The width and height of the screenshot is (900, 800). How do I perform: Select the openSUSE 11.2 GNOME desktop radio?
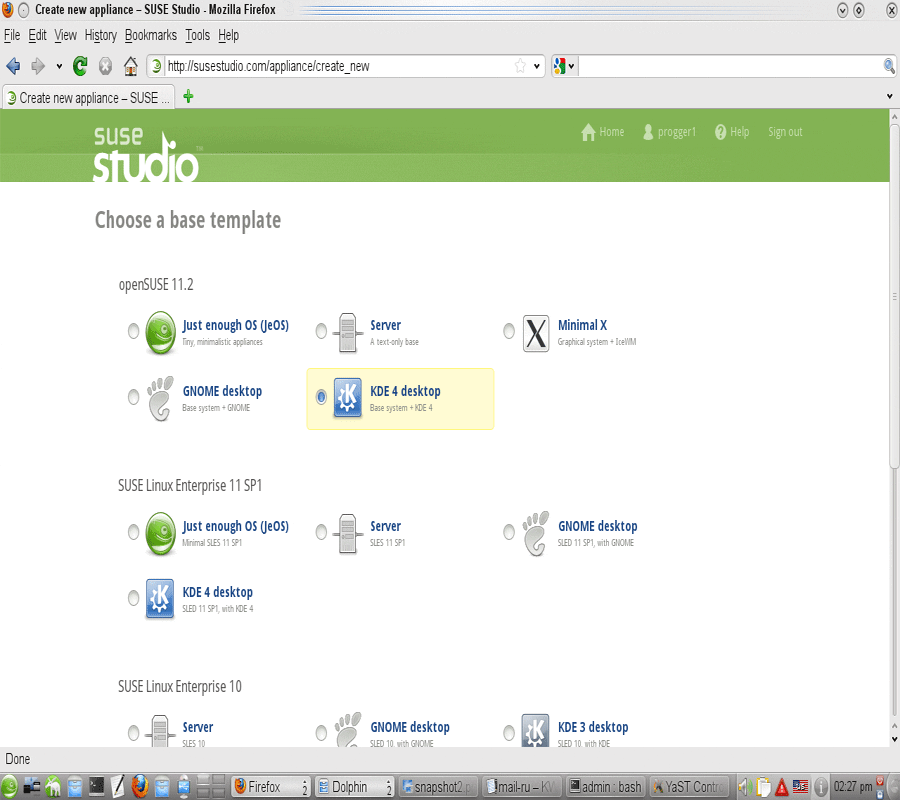133,397
